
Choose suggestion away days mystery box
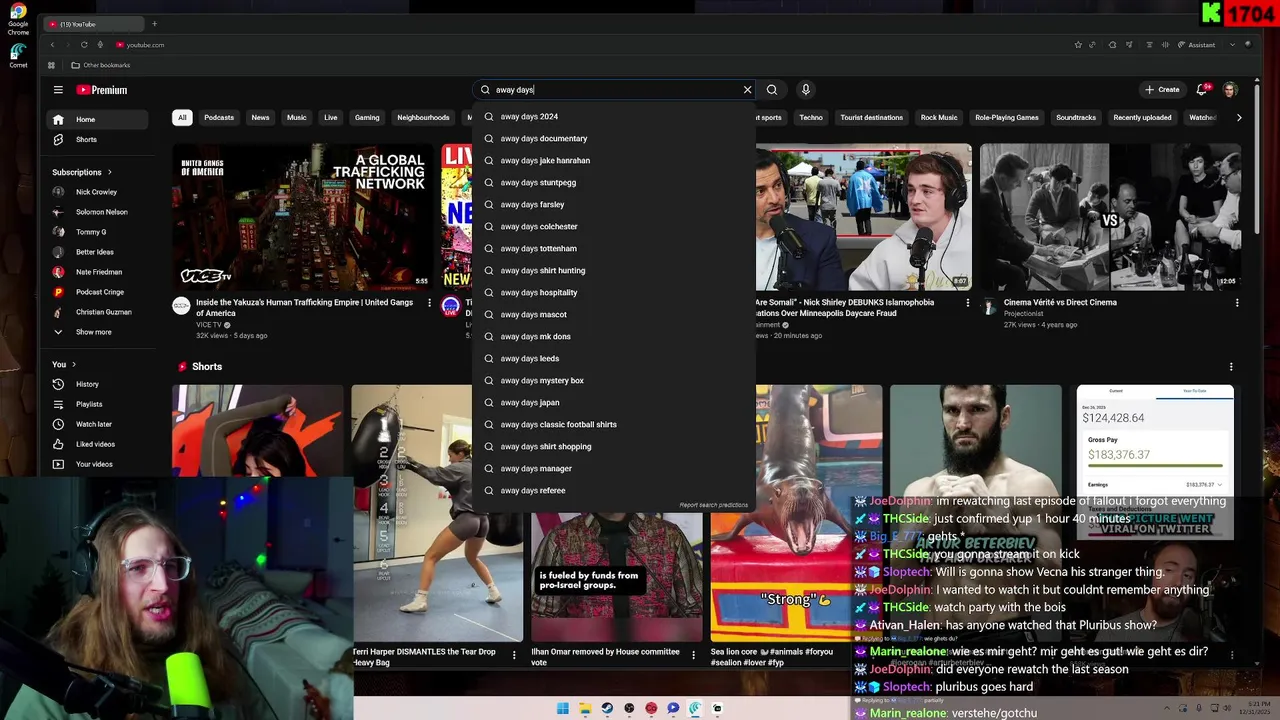(x=614, y=380)
